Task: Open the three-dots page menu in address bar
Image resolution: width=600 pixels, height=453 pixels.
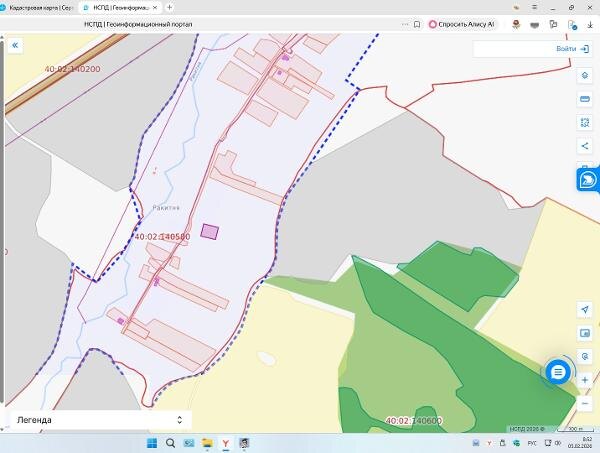Action: tap(405, 24)
